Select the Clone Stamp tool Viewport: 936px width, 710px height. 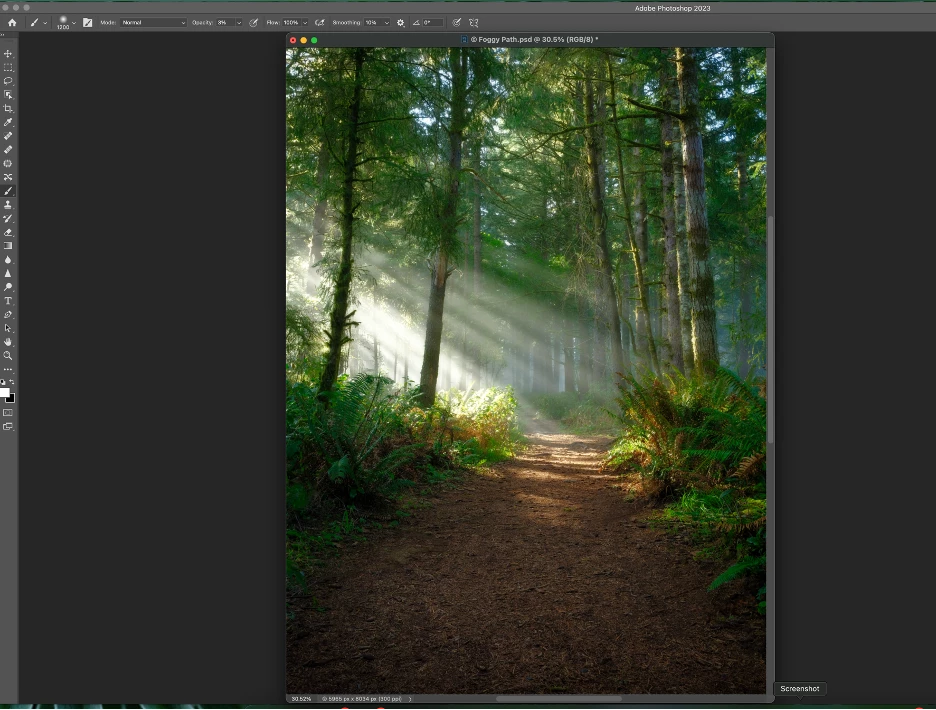pos(8,205)
